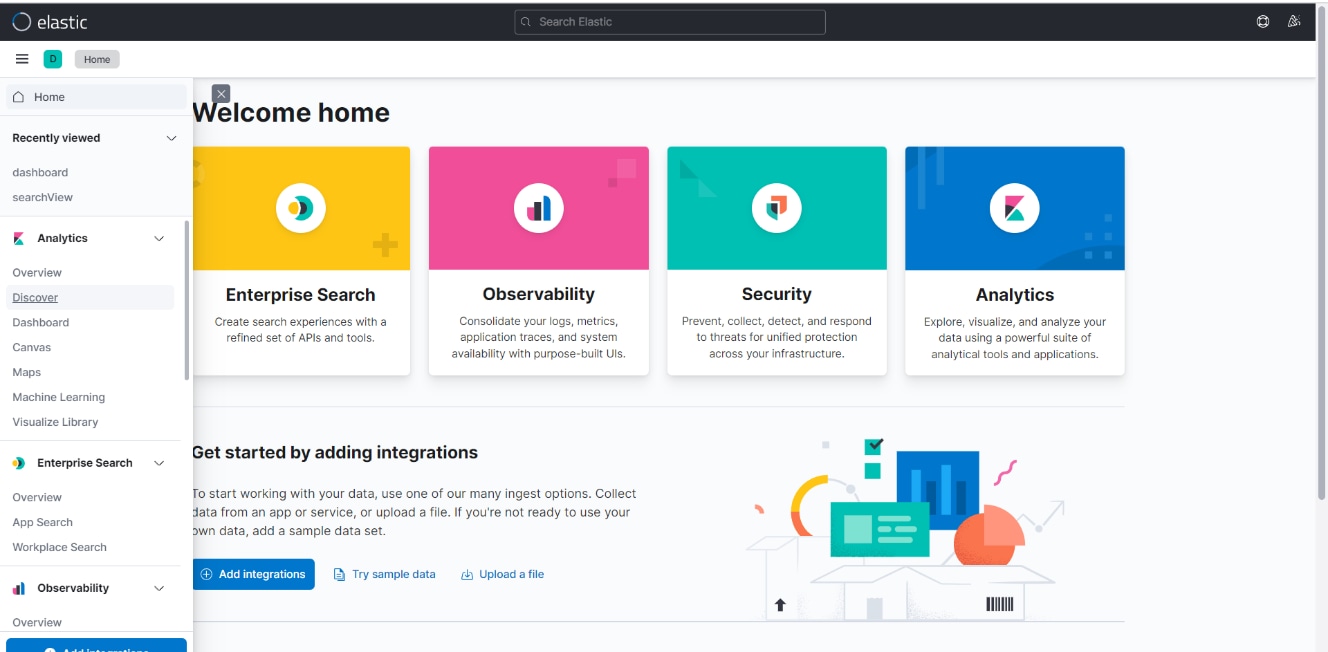Click the Enterprise Search sidebar section icon

[19, 463]
